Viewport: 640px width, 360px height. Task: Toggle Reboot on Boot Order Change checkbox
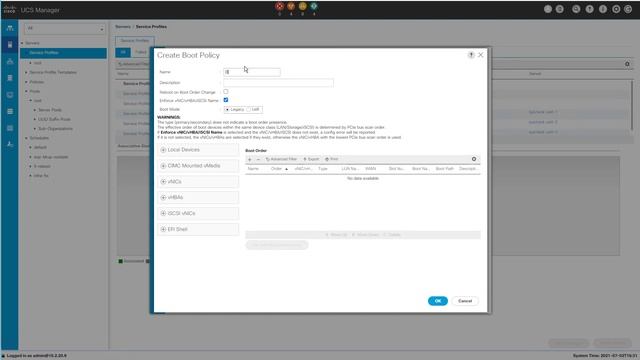[226, 92]
